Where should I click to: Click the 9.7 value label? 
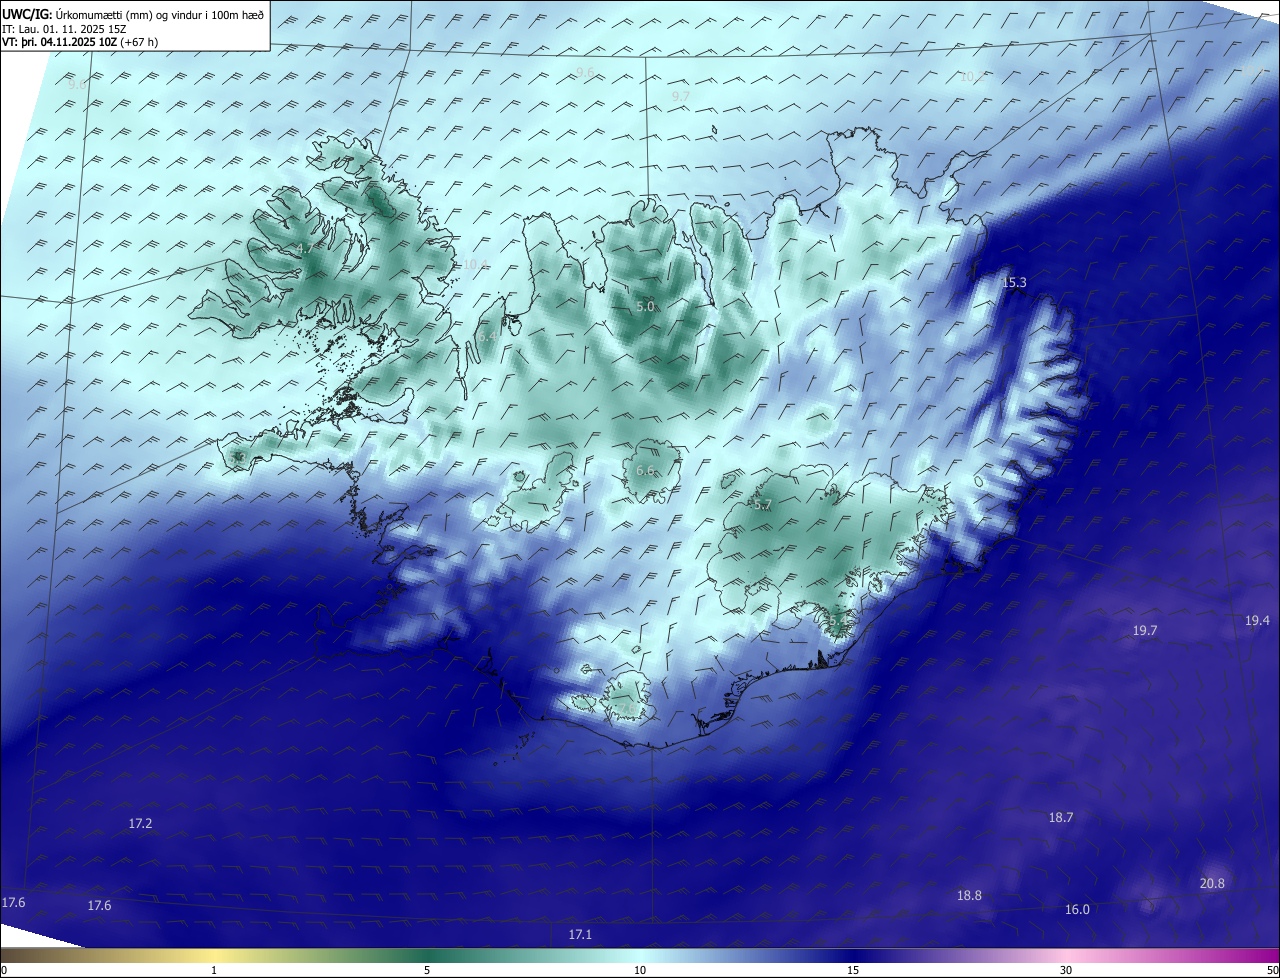point(681,96)
